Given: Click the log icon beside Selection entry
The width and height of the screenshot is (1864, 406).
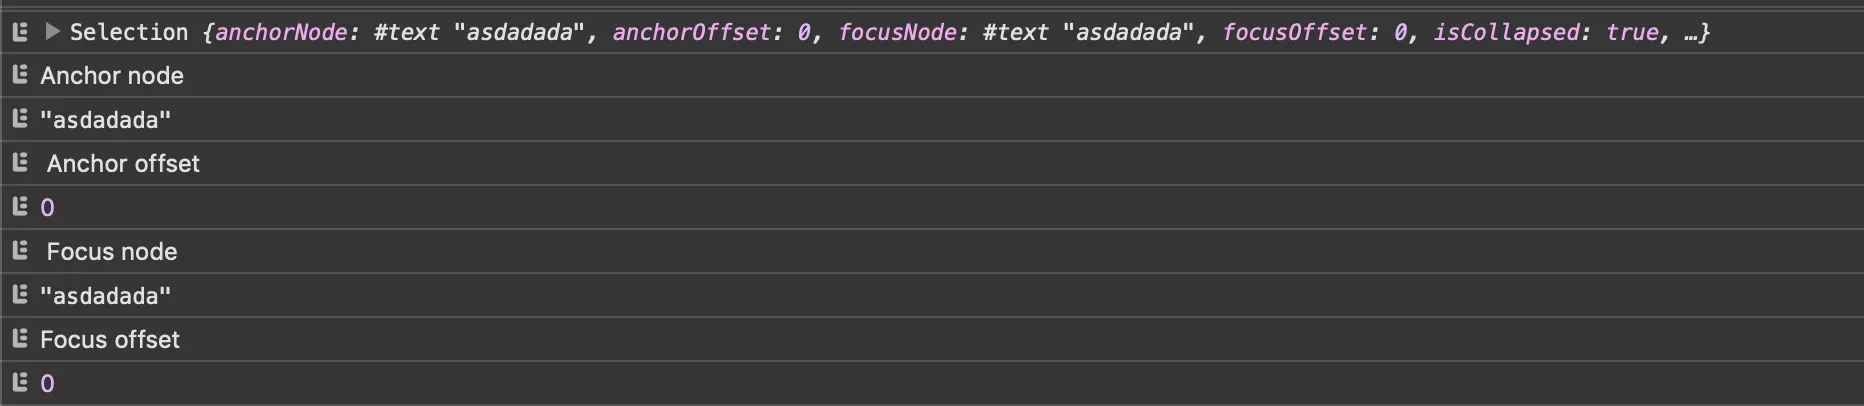Looking at the screenshot, I should 19,32.
